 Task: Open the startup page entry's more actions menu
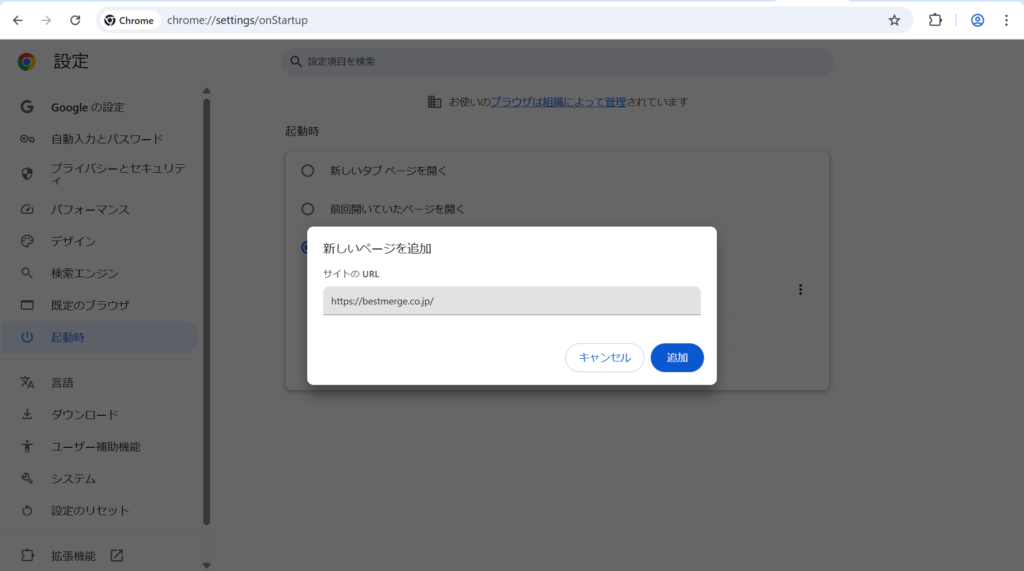click(x=800, y=290)
